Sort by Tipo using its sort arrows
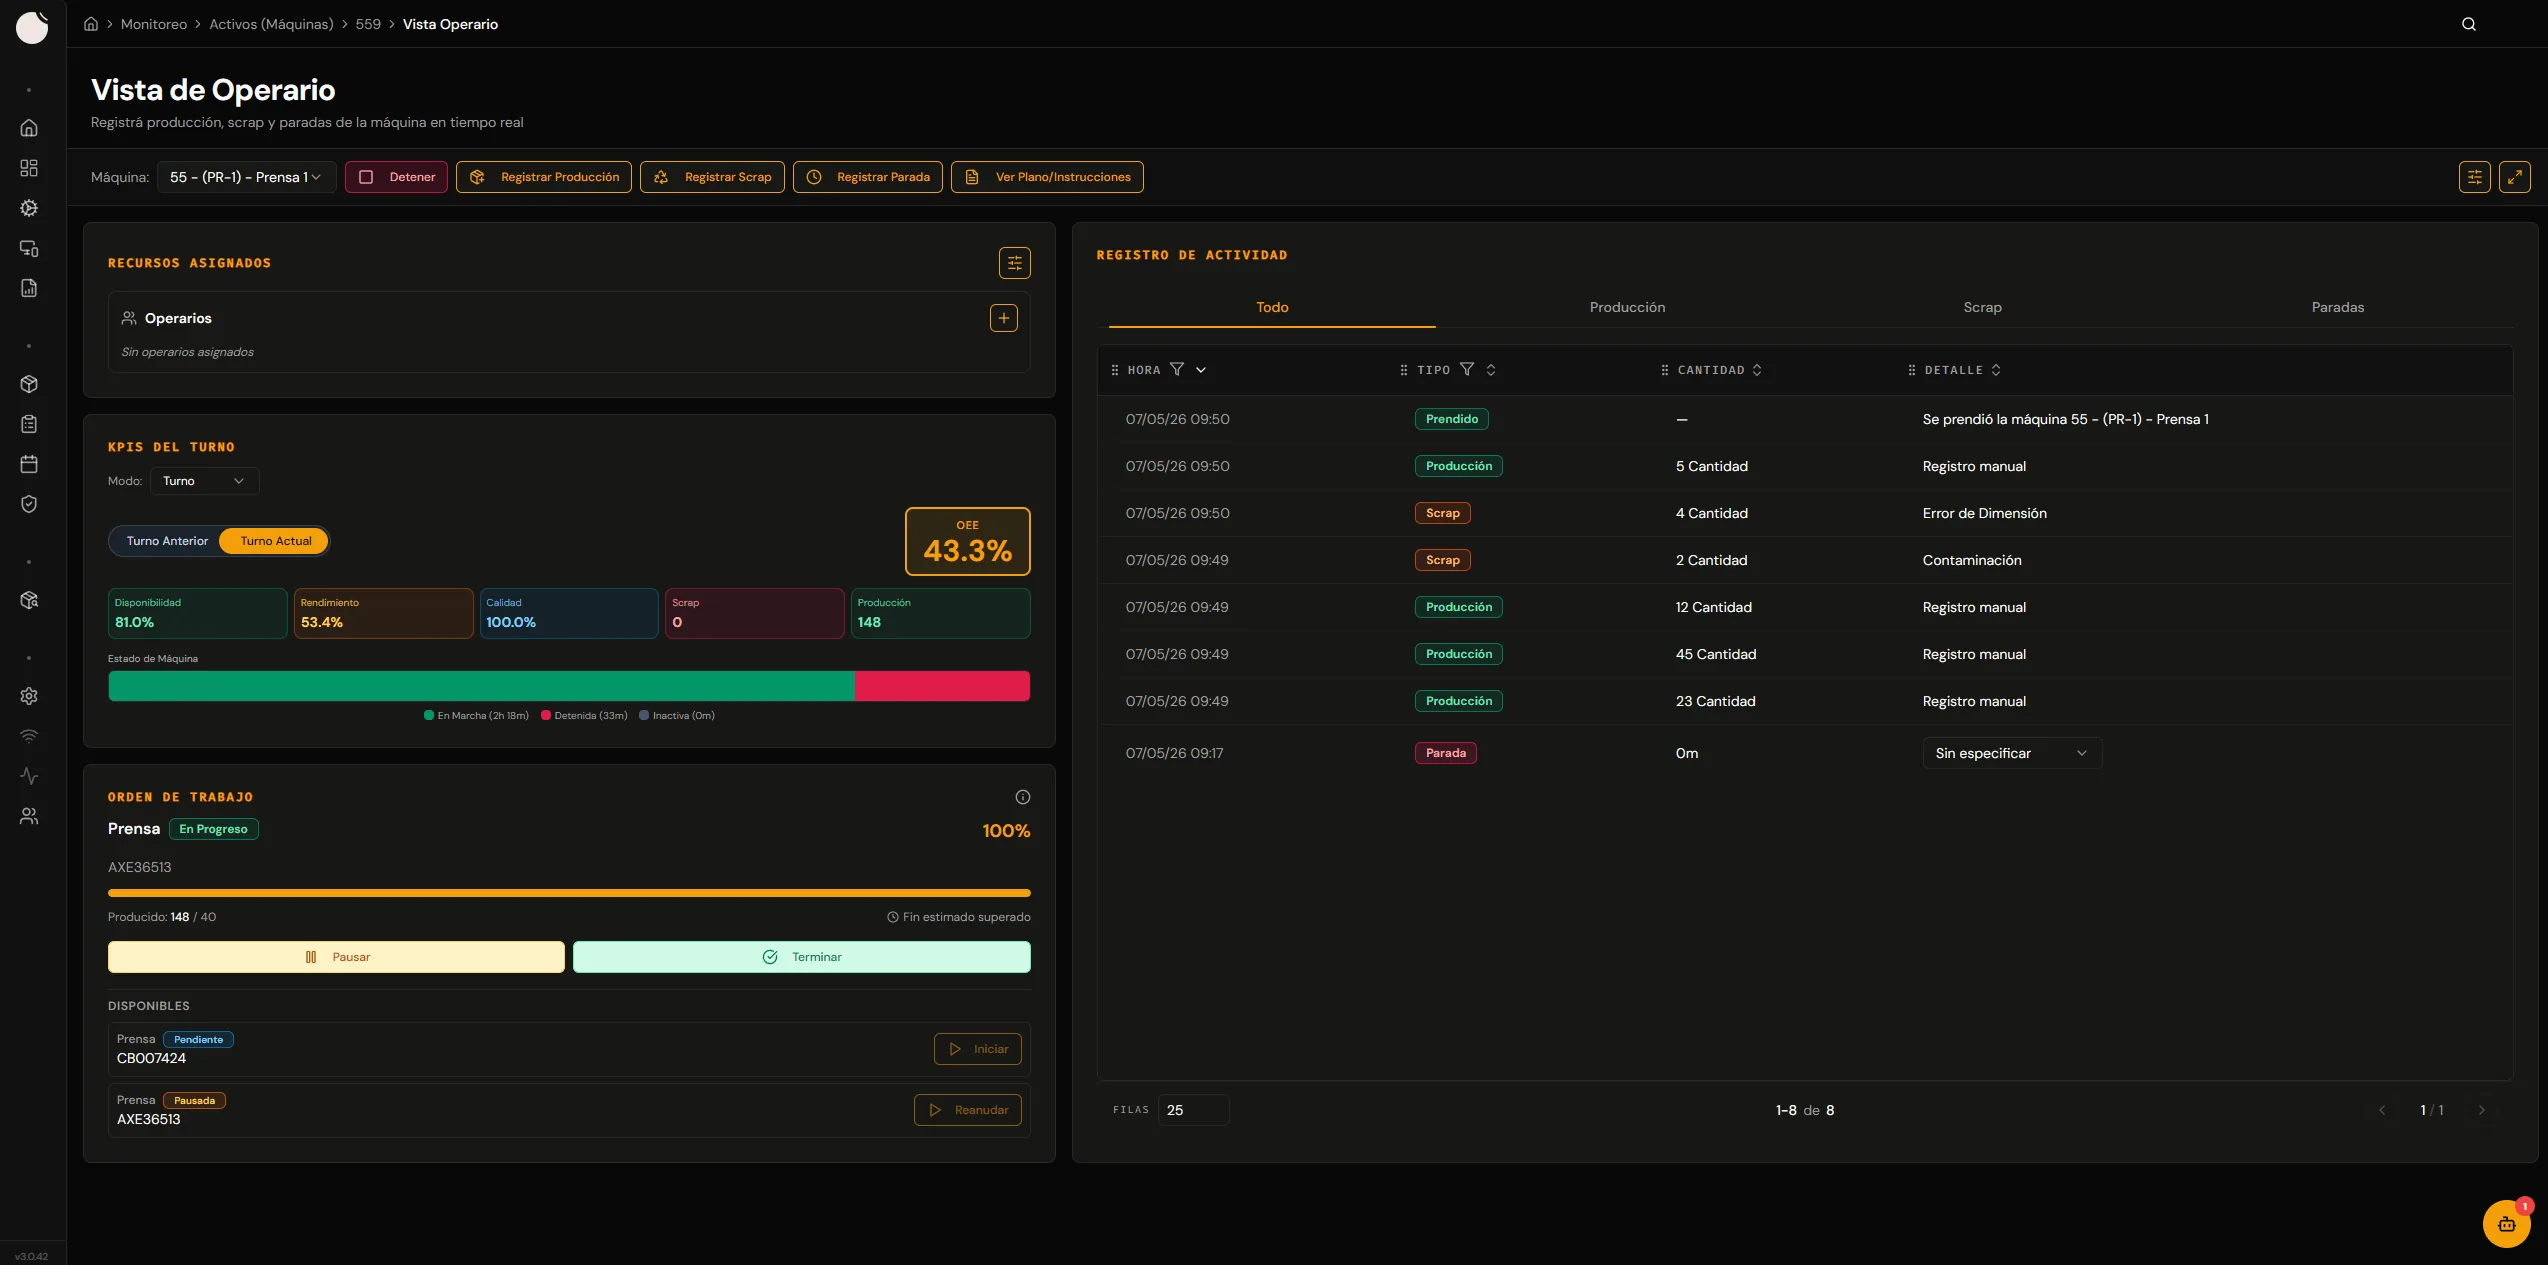This screenshot has height=1265, width=2548. tap(1491, 370)
